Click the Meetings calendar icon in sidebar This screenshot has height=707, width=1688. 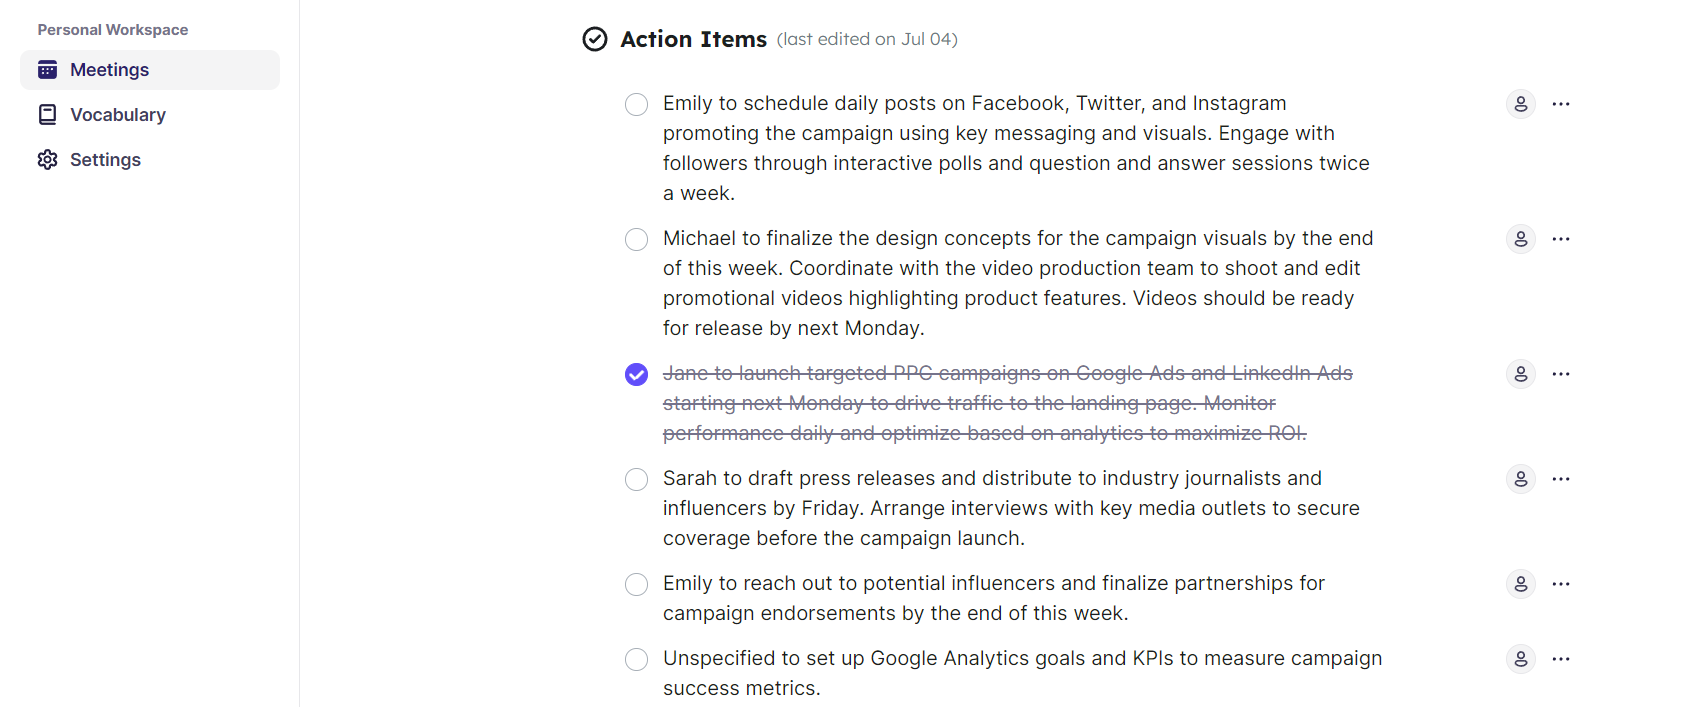tap(47, 70)
